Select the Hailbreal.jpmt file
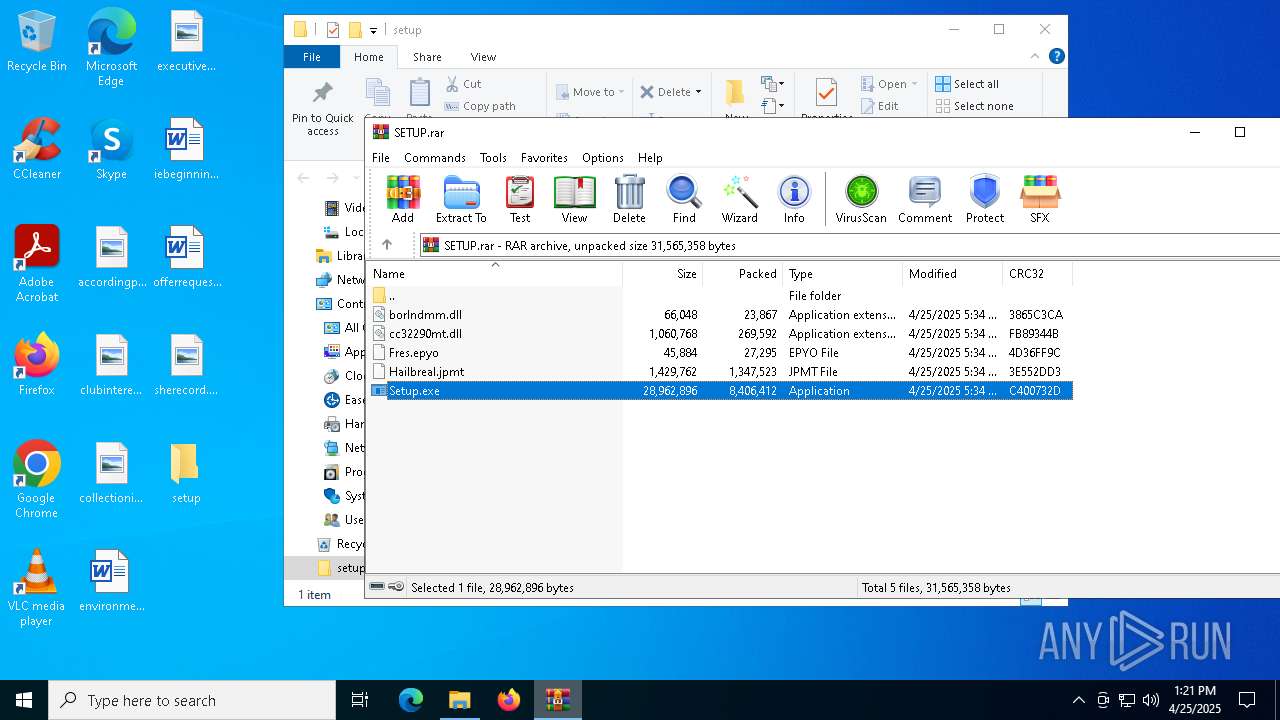 point(720,371)
